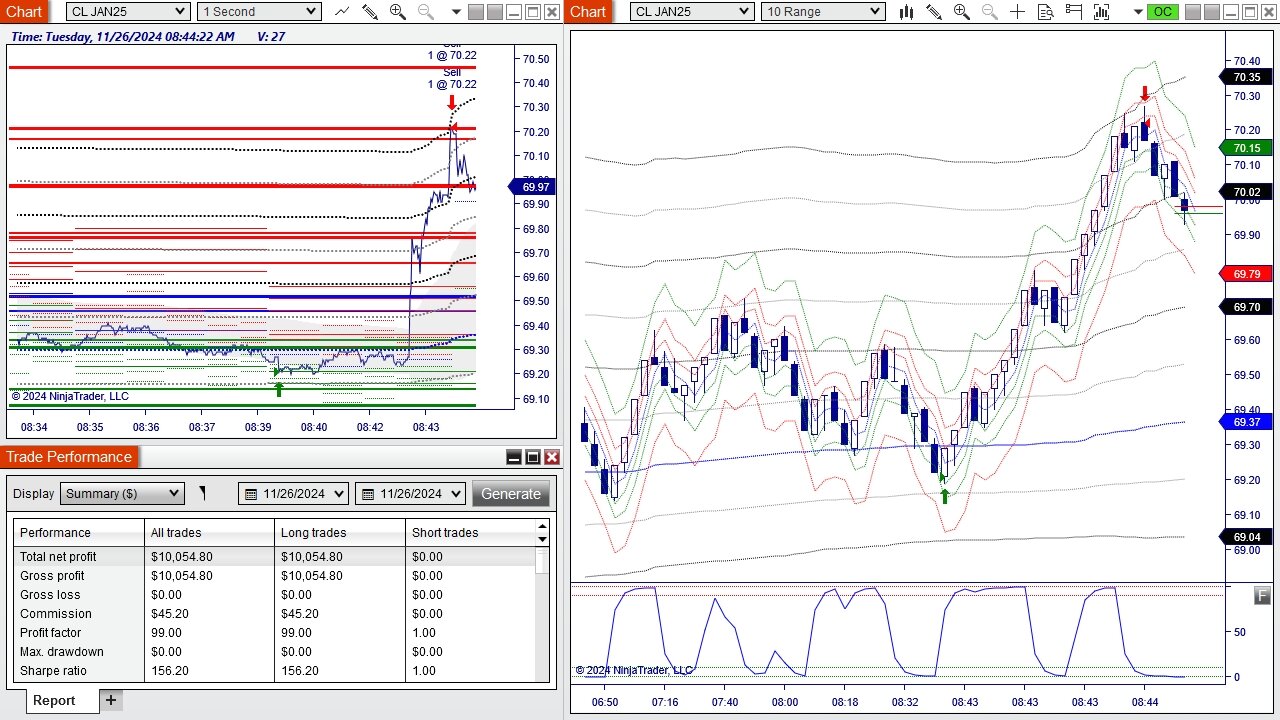Click the 70.35 price marker on the right chart
The height and width of the screenshot is (720, 1280).
[1246, 77]
